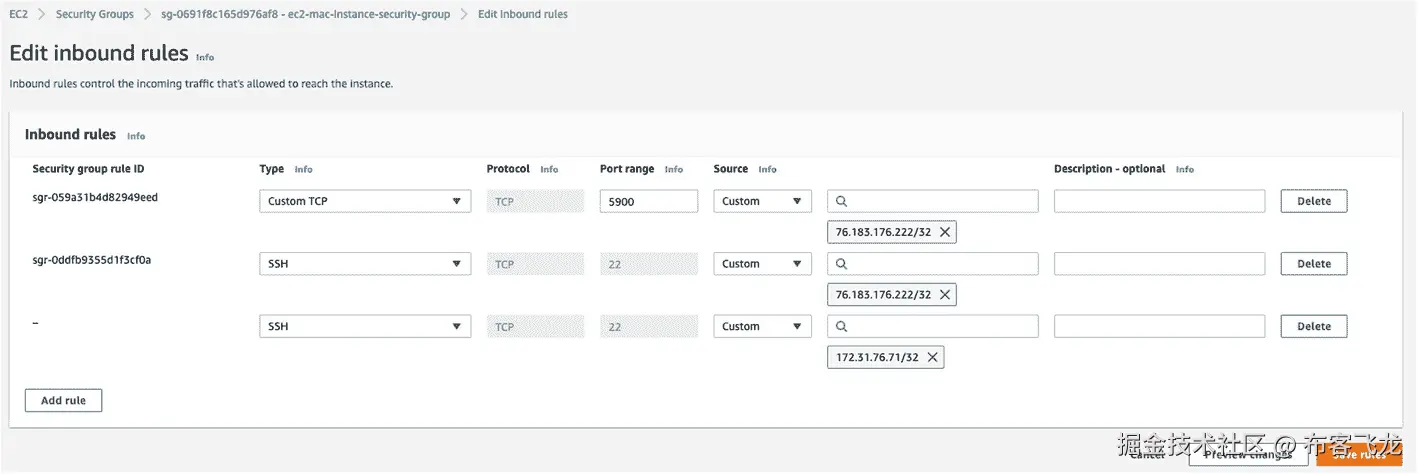Click the Add rule button

tap(63, 401)
